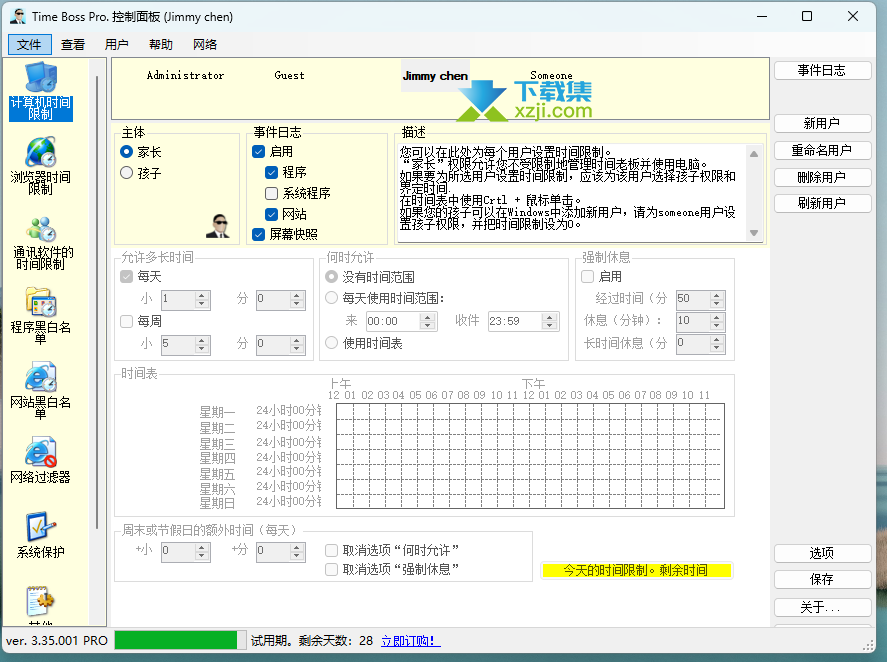
Task: Choose the 孩子 role radio button
Action: [x=127, y=173]
